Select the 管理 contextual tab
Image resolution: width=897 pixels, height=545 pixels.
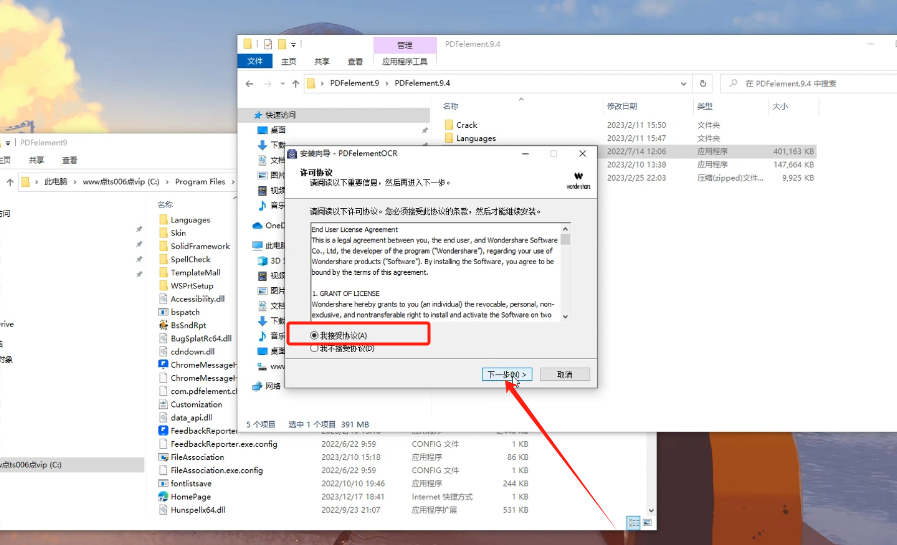pos(404,45)
